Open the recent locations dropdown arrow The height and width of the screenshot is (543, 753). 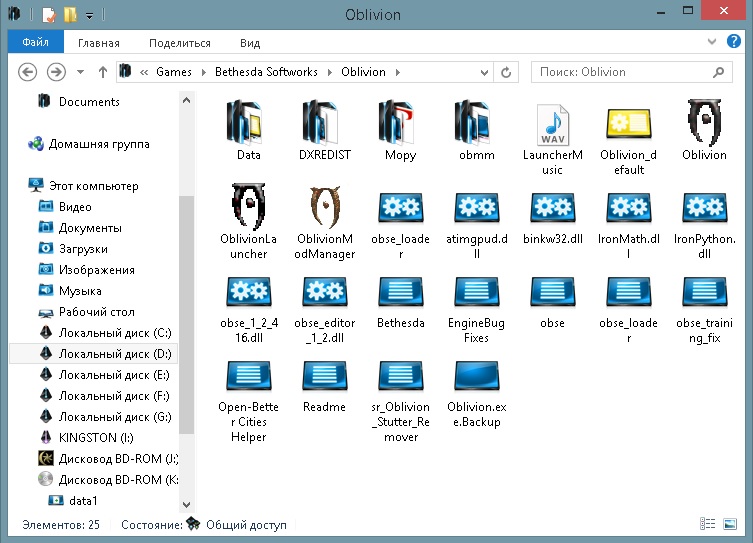click(x=80, y=72)
